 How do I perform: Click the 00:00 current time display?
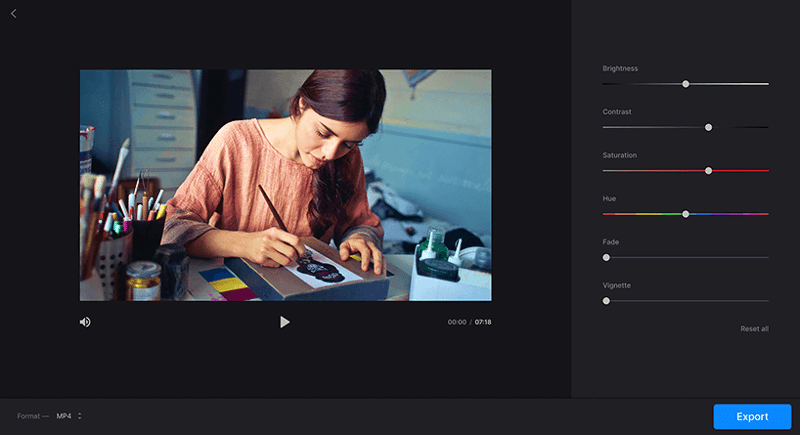click(x=457, y=323)
